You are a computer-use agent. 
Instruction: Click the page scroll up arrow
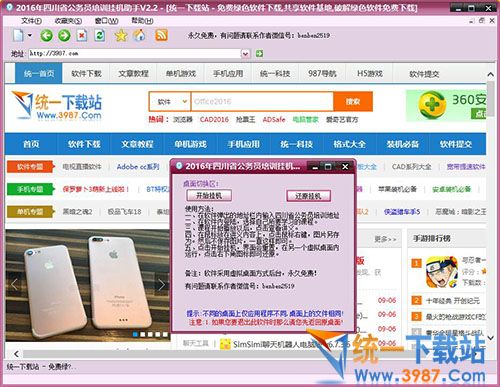point(490,74)
